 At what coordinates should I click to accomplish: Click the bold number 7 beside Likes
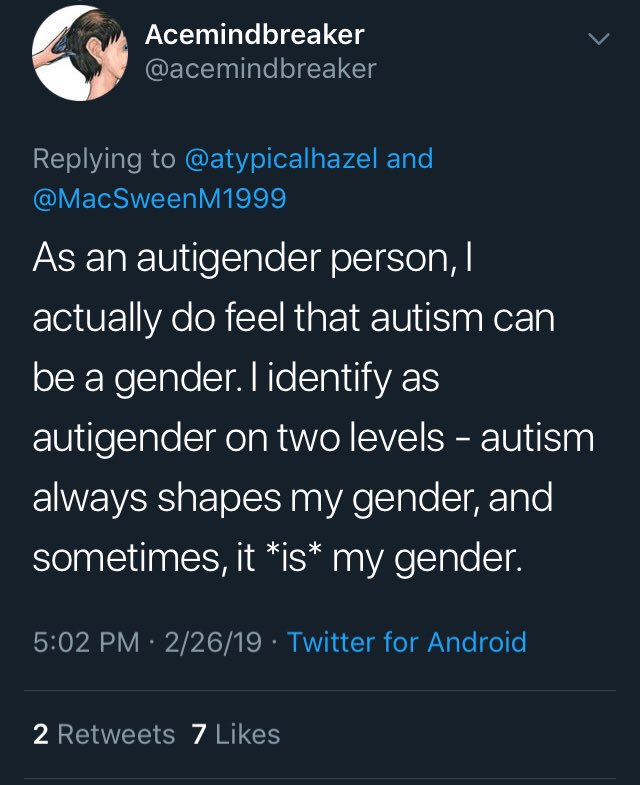pyautogui.click(x=199, y=734)
